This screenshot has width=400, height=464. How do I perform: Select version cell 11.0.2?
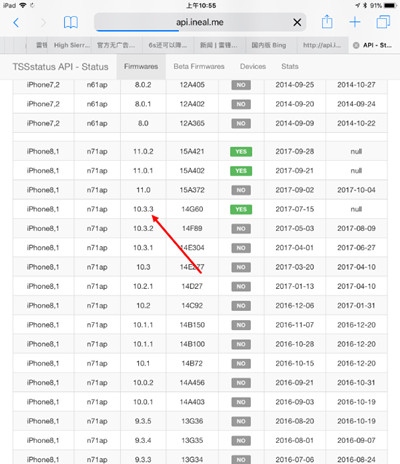click(x=143, y=151)
